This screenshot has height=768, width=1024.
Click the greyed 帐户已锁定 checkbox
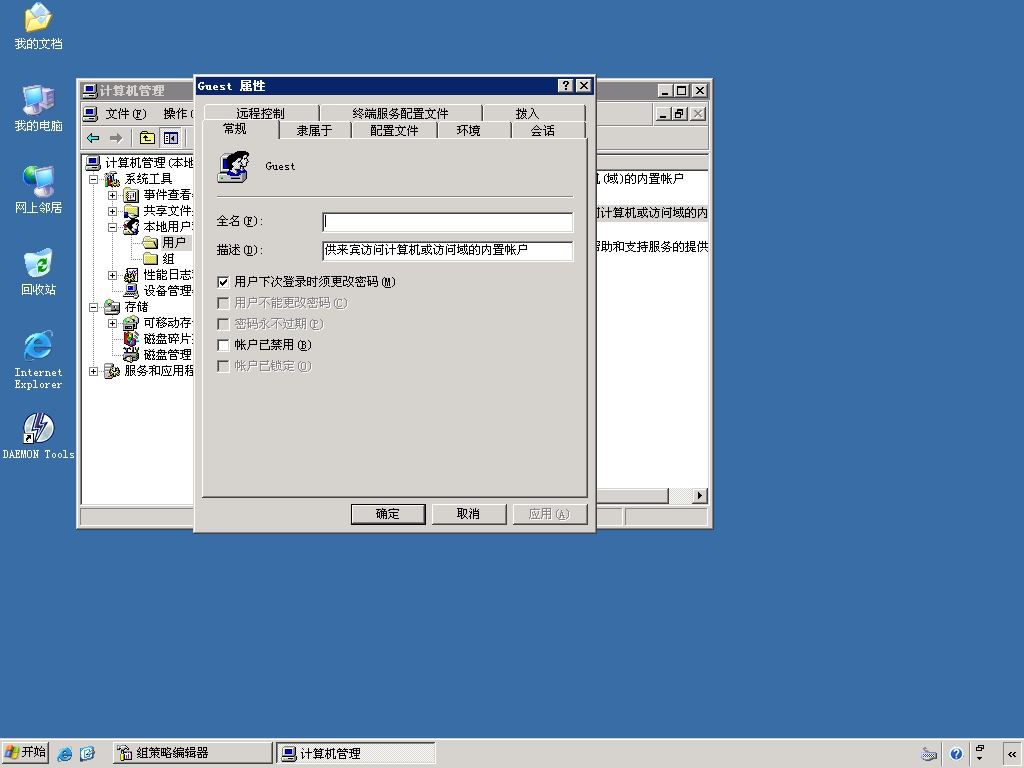(223, 366)
